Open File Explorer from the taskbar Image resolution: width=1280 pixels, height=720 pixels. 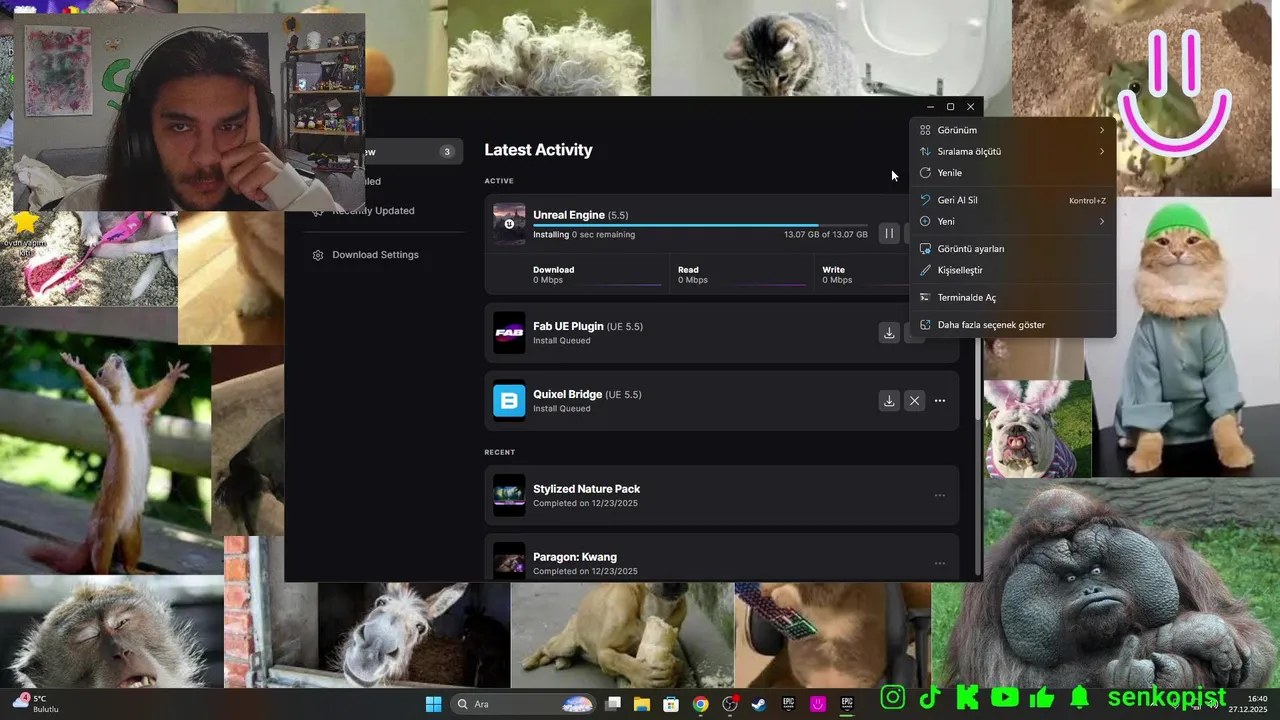642,704
